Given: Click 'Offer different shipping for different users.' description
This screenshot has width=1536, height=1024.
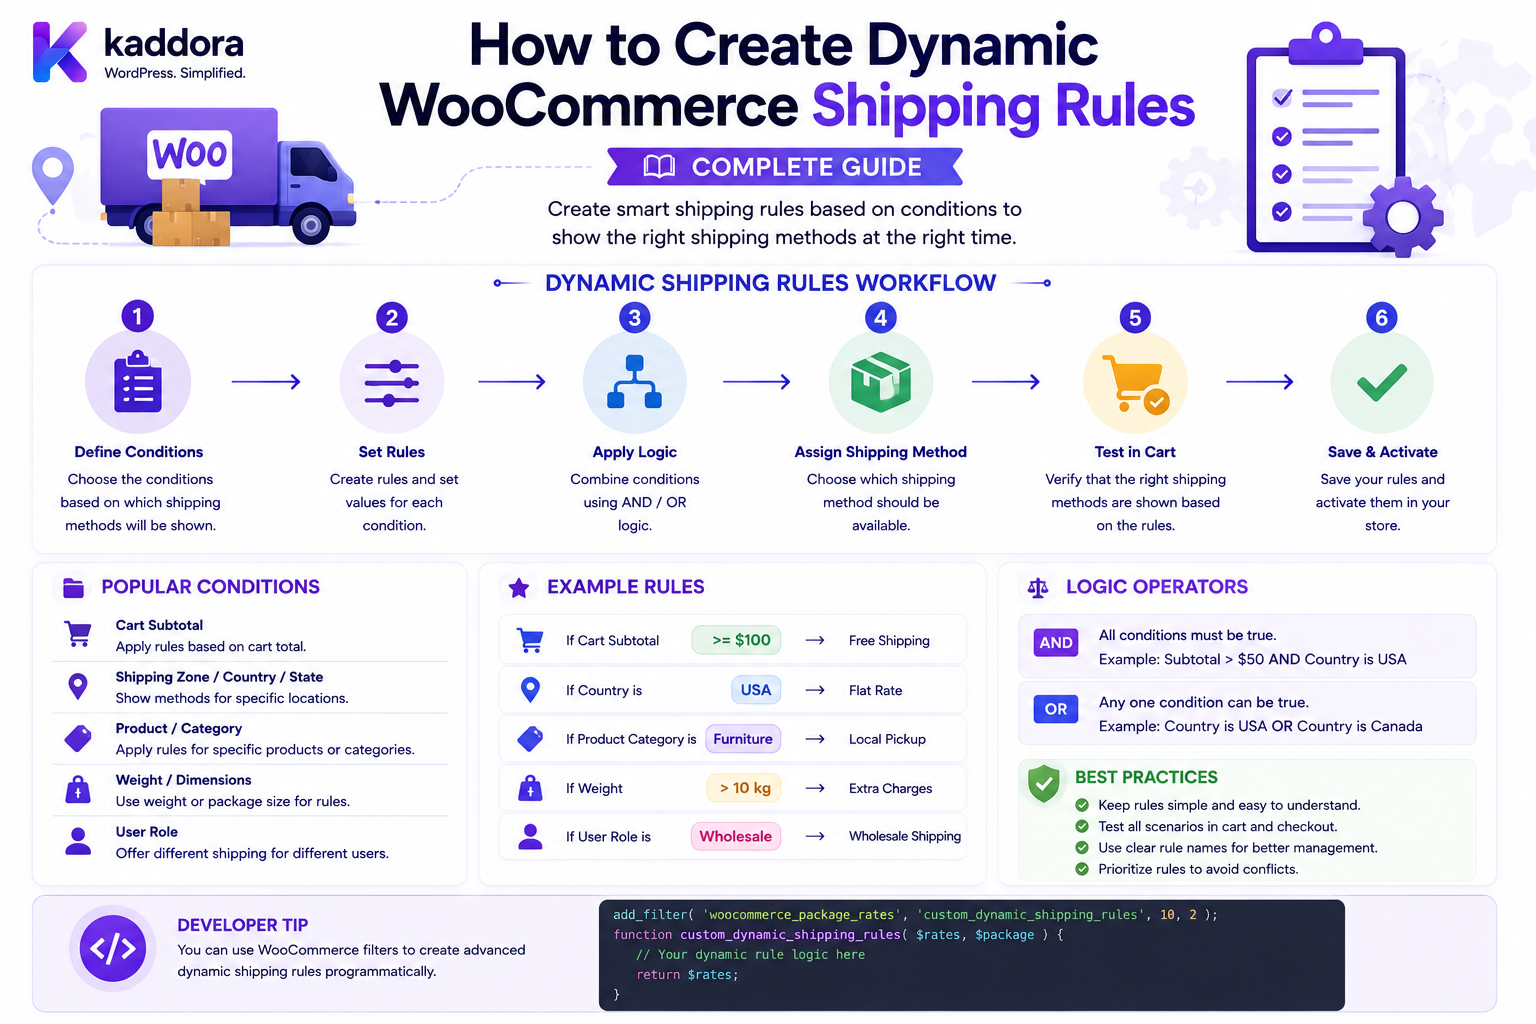Looking at the screenshot, I should click(x=252, y=853).
